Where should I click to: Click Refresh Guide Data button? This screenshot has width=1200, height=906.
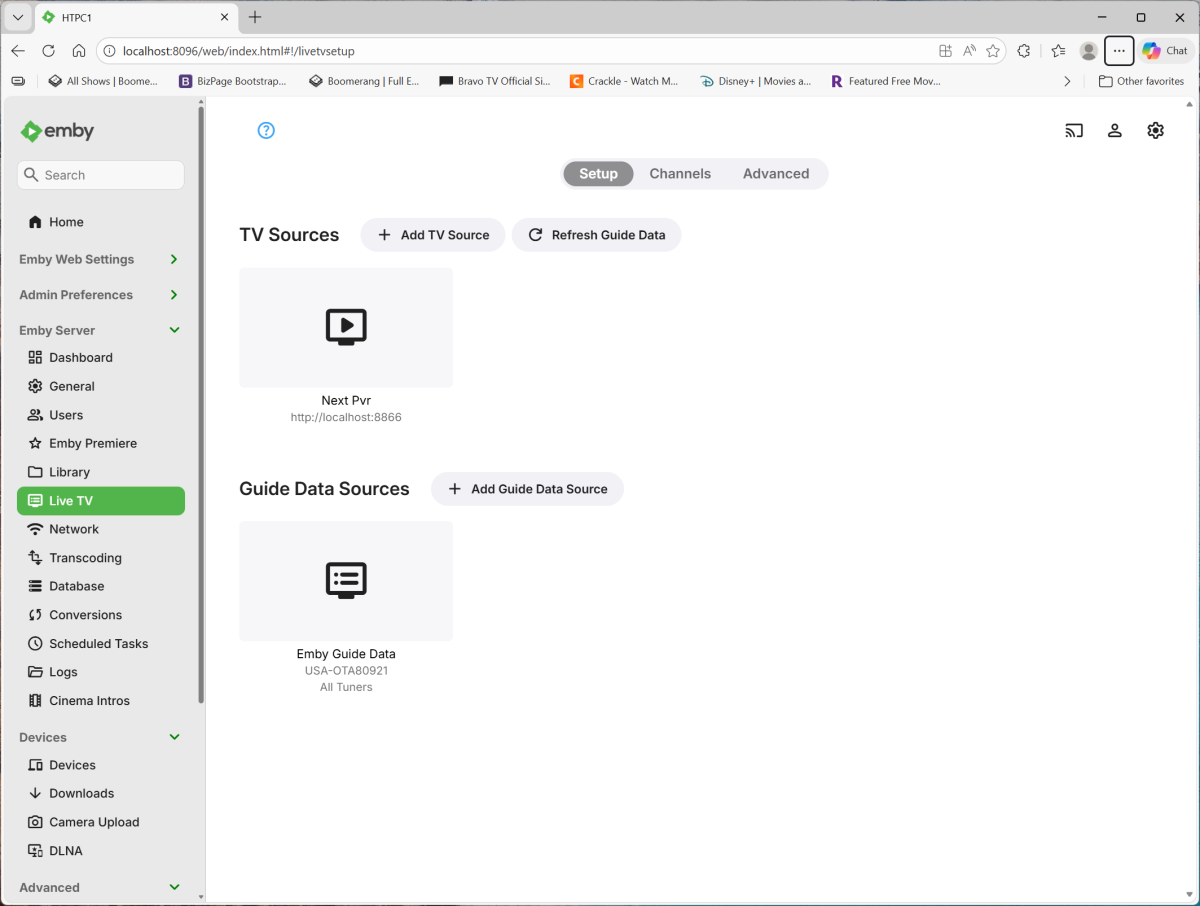click(596, 235)
